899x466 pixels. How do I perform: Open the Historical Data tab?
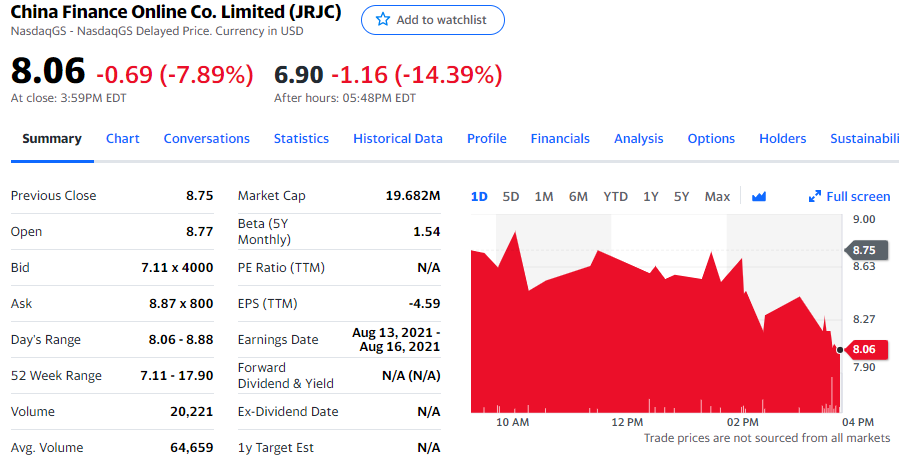[x=398, y=139]
